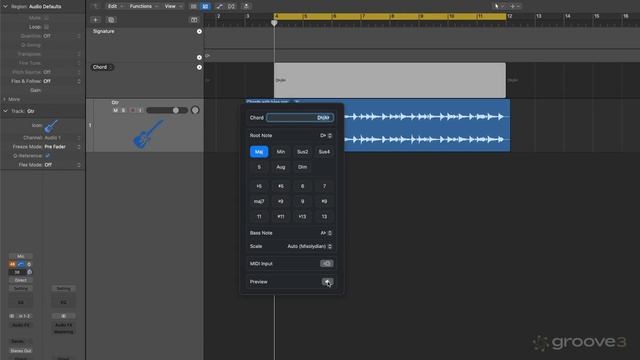This screenshot has width=640, height=360.
Task: Open Freeze Mode Pre Fader dropdown
Action: pyautogui.click(x=62, y=147)
